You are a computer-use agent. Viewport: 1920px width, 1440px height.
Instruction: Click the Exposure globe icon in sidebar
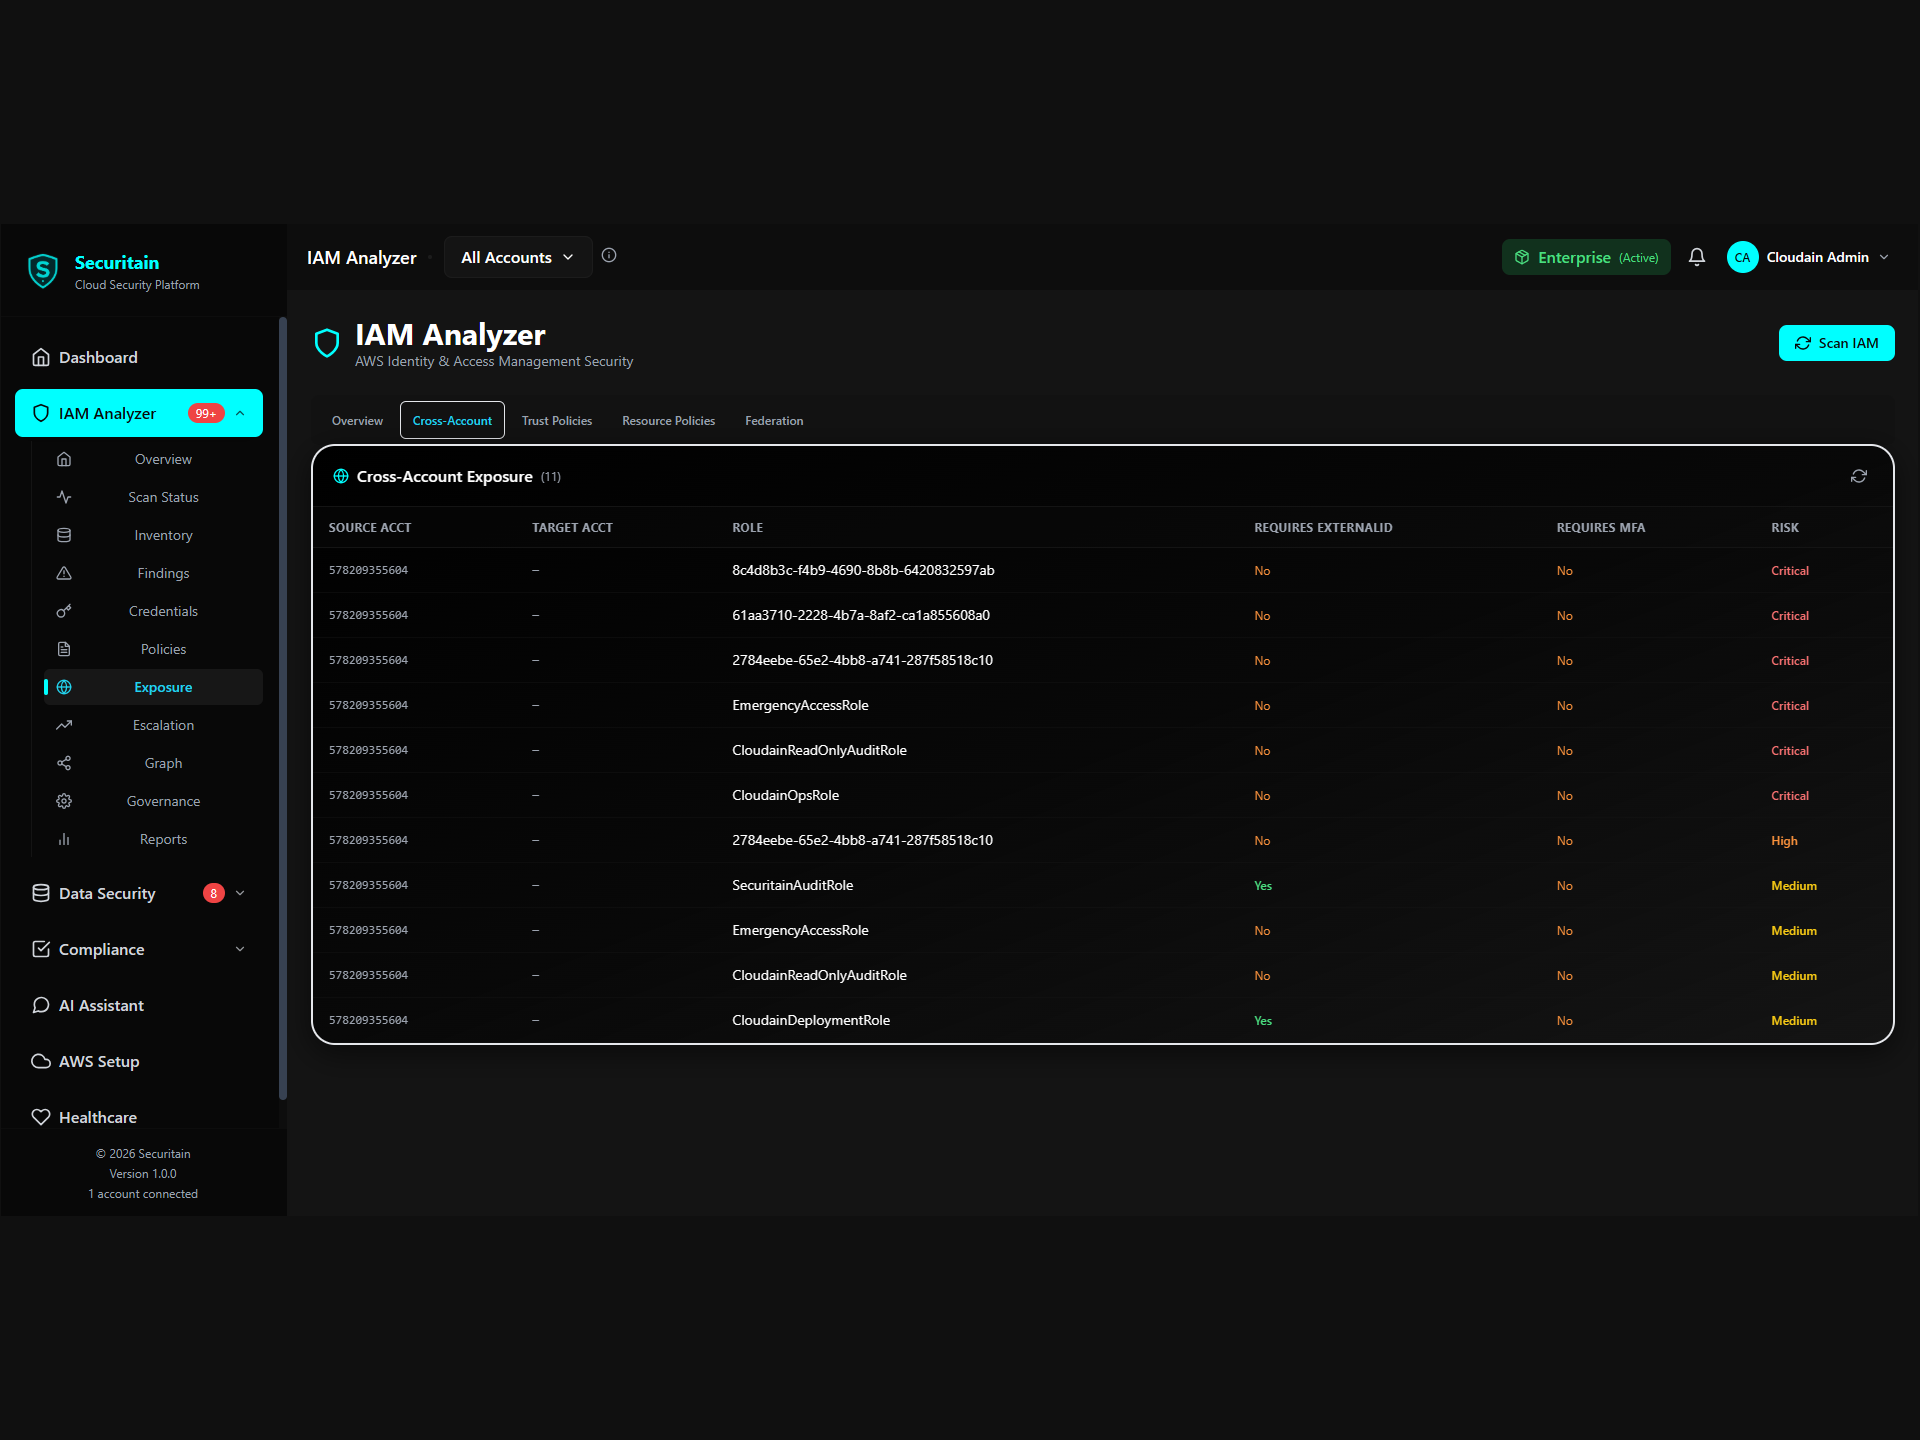(x=64, y=687)
